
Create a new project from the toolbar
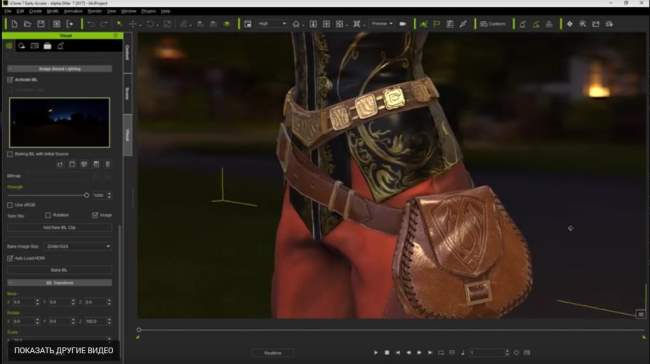click(x=15, y=24)
